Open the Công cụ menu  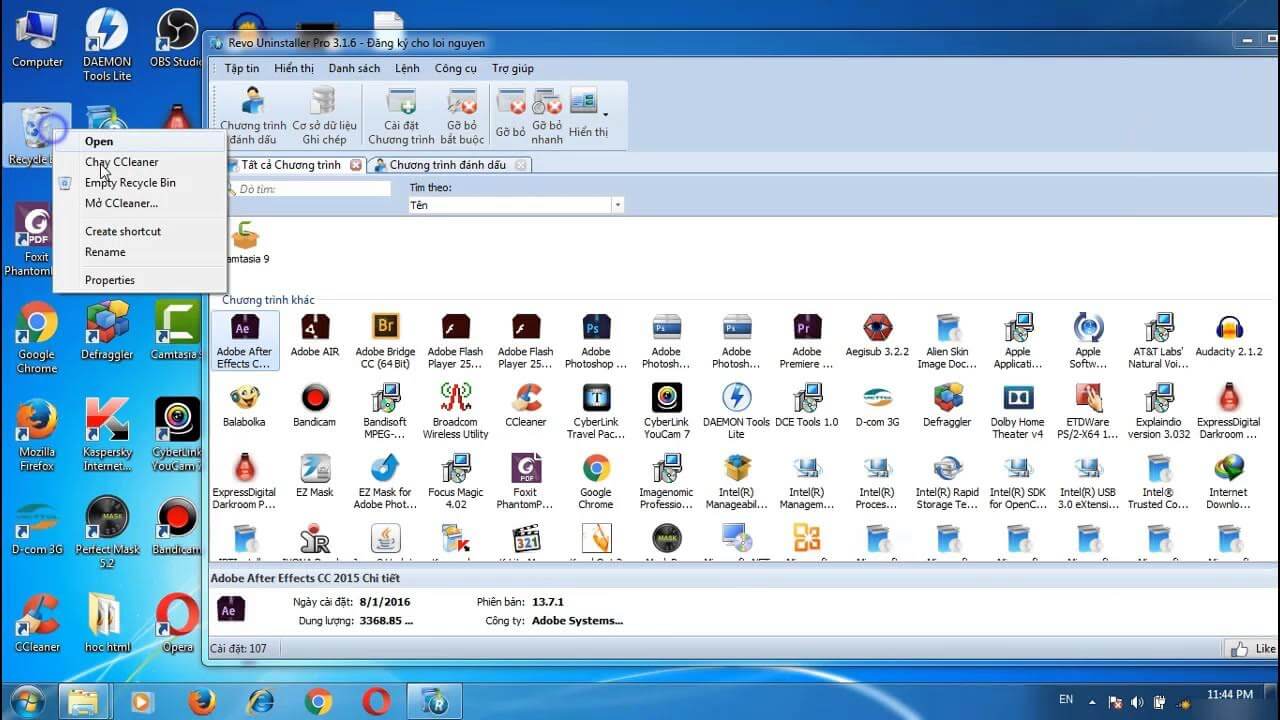tap(456, 68)
